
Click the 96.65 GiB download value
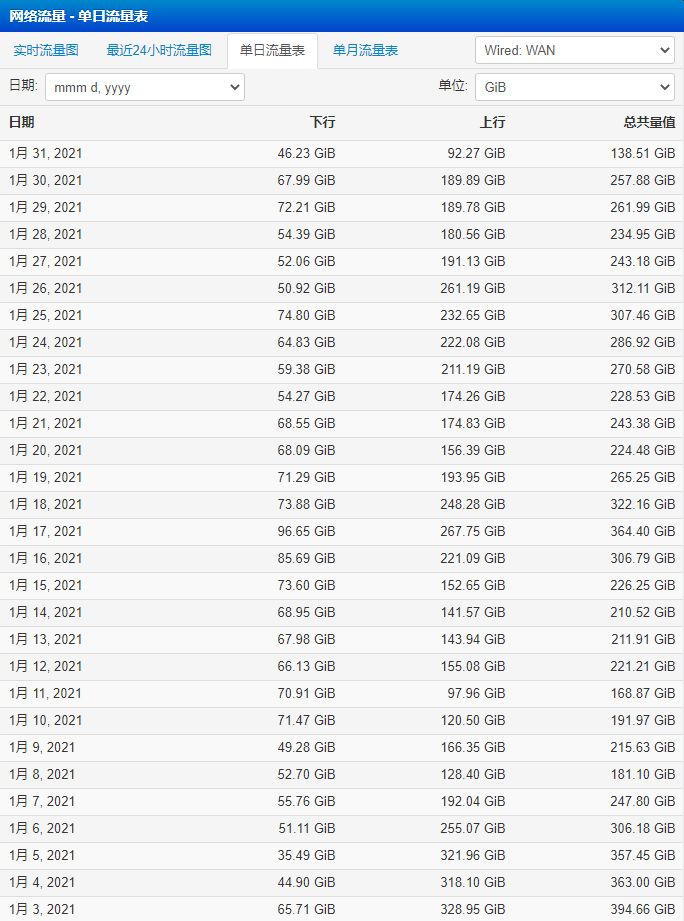pos(306,532)
